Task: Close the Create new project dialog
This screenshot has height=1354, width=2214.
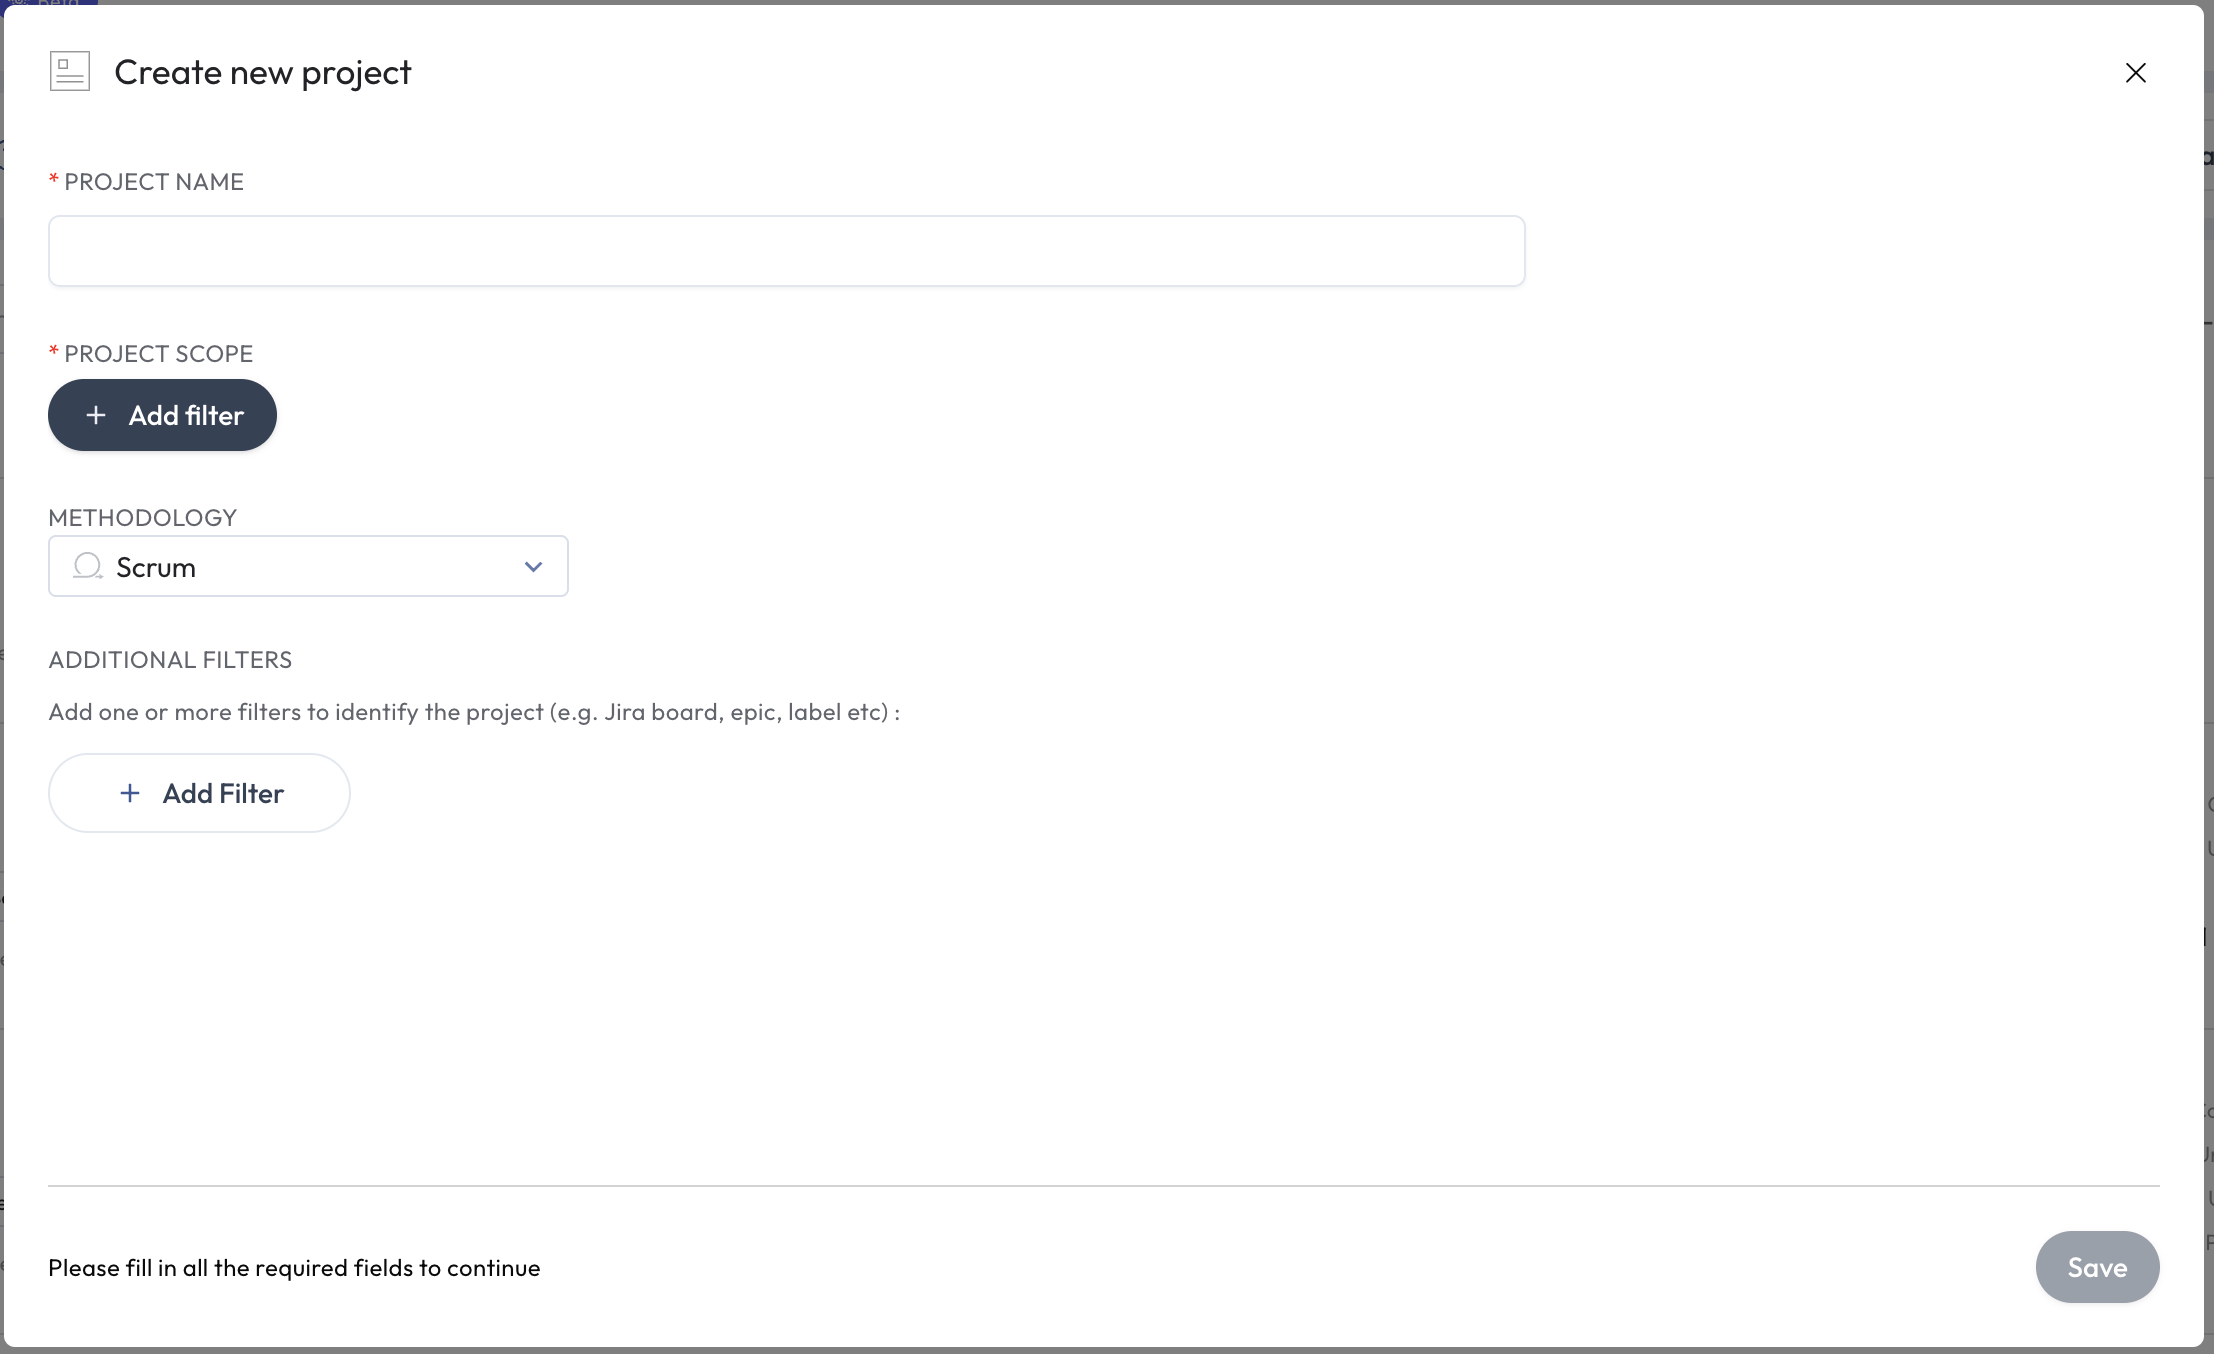Action: point(2135,73)
